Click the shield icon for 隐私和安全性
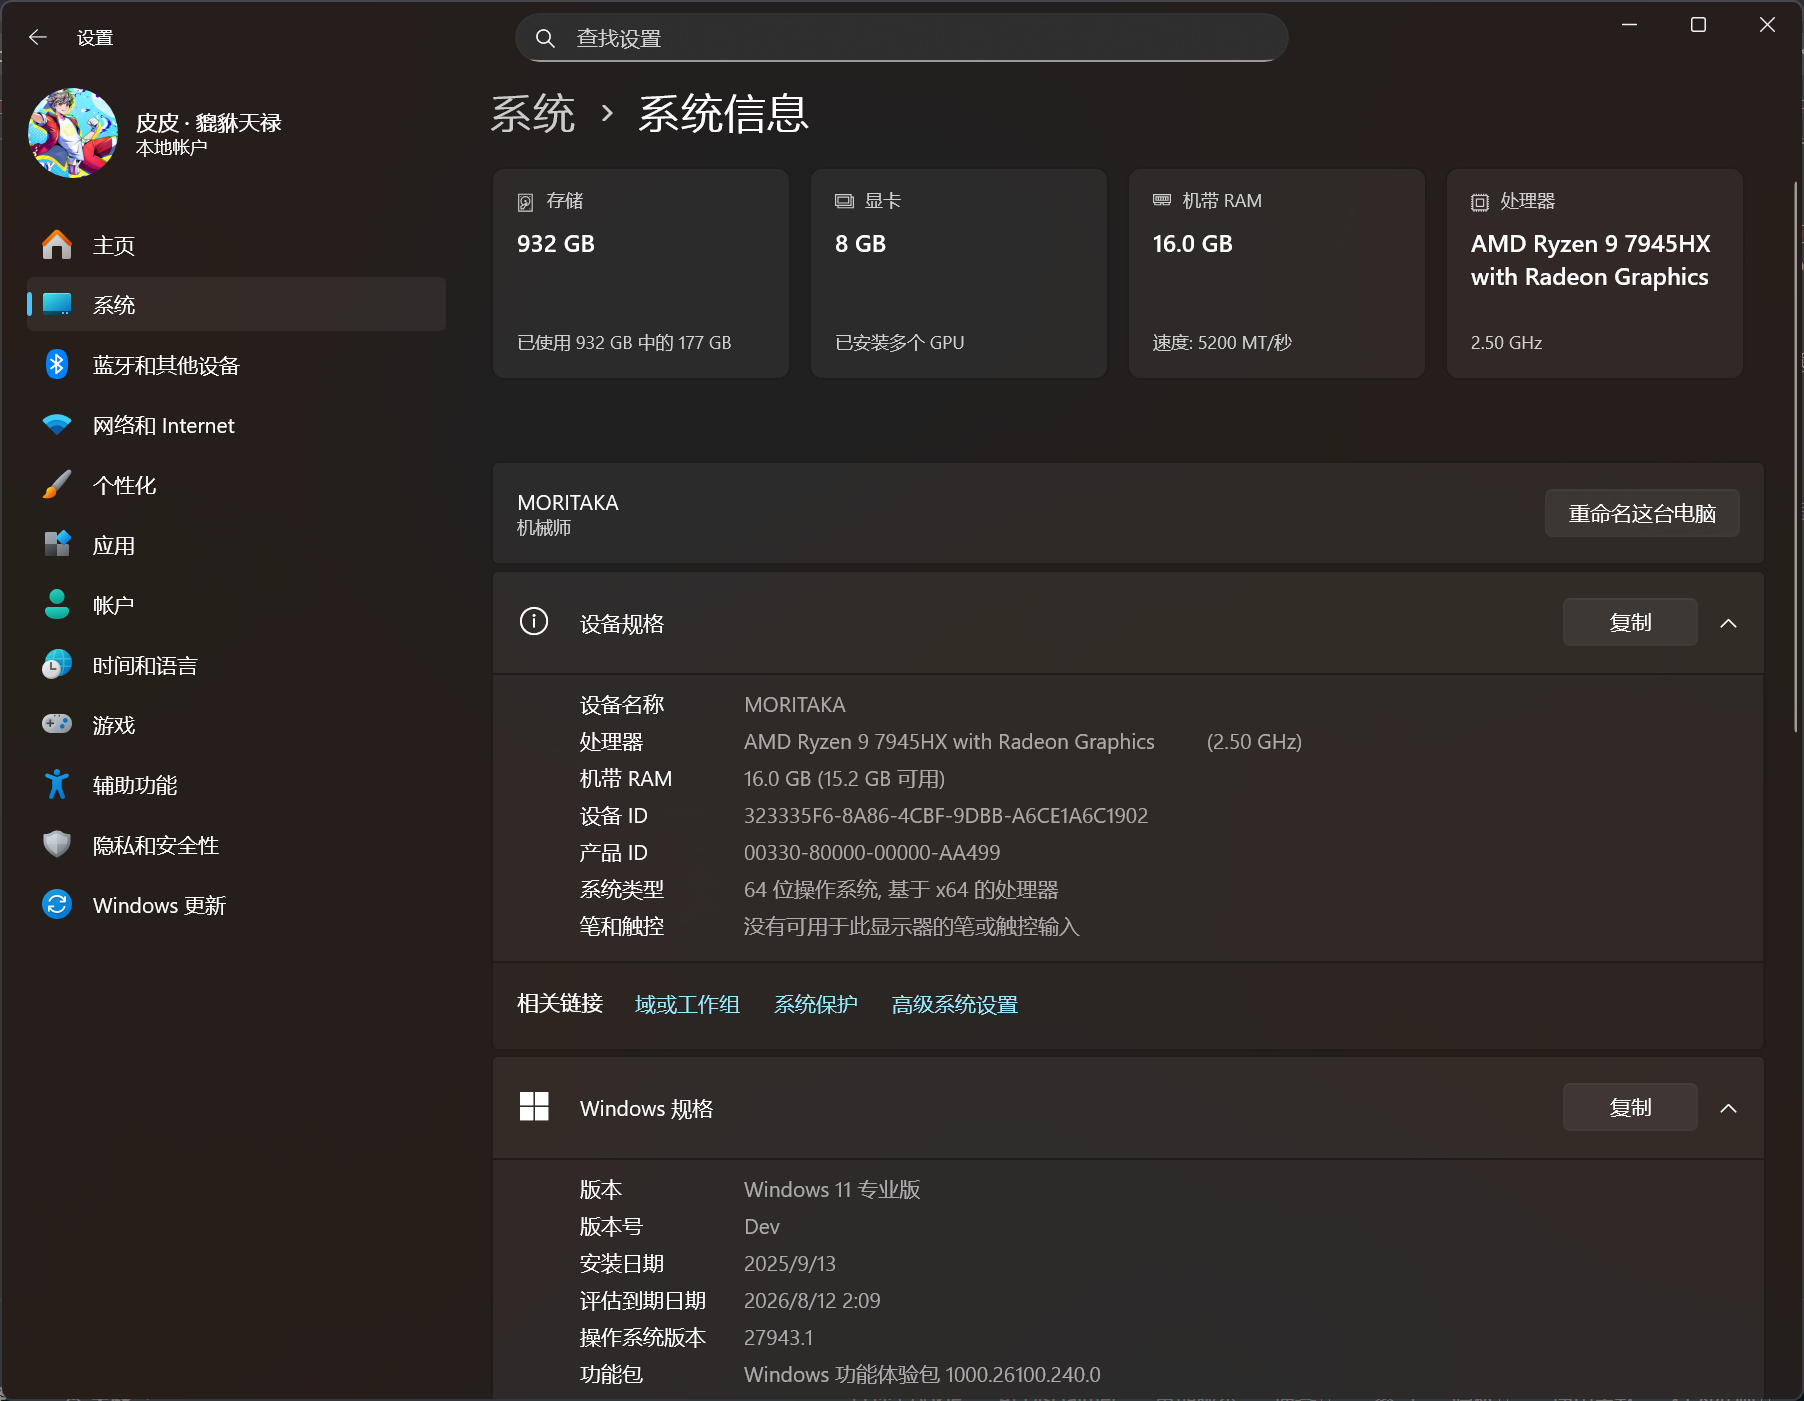Image resolution: width=1804 pixels, height=1401 pixels. tap(57, 845)
